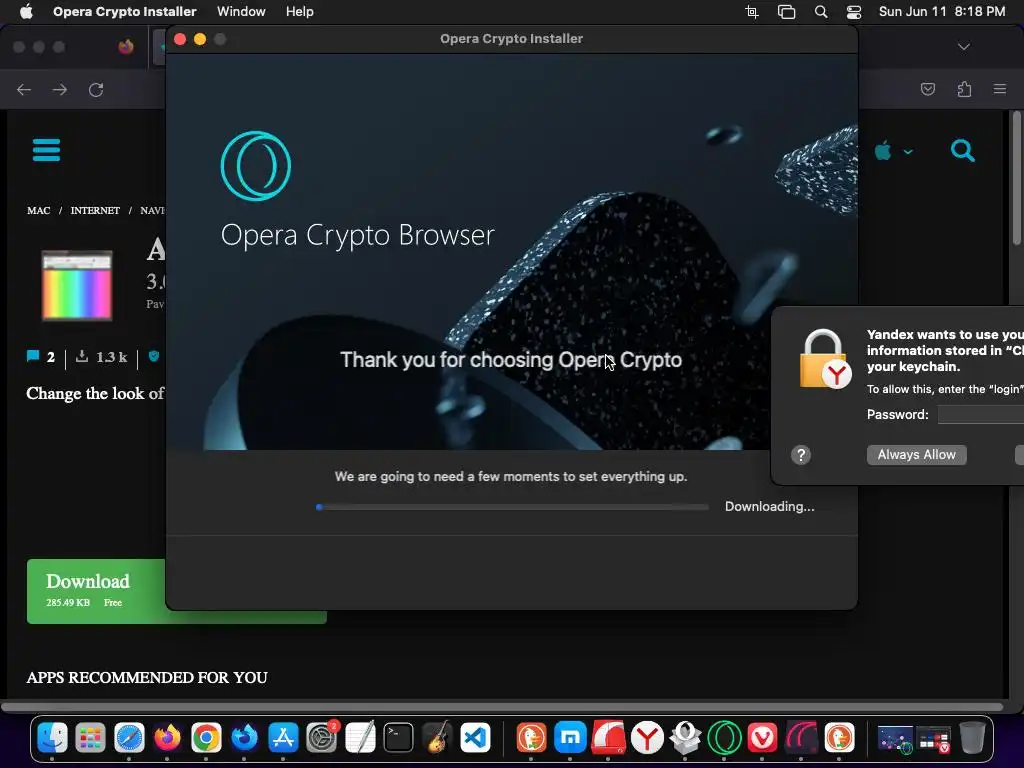Click the webpage horizontal scrollbar
Viewport: 1024px width, 768px height.
502,707
